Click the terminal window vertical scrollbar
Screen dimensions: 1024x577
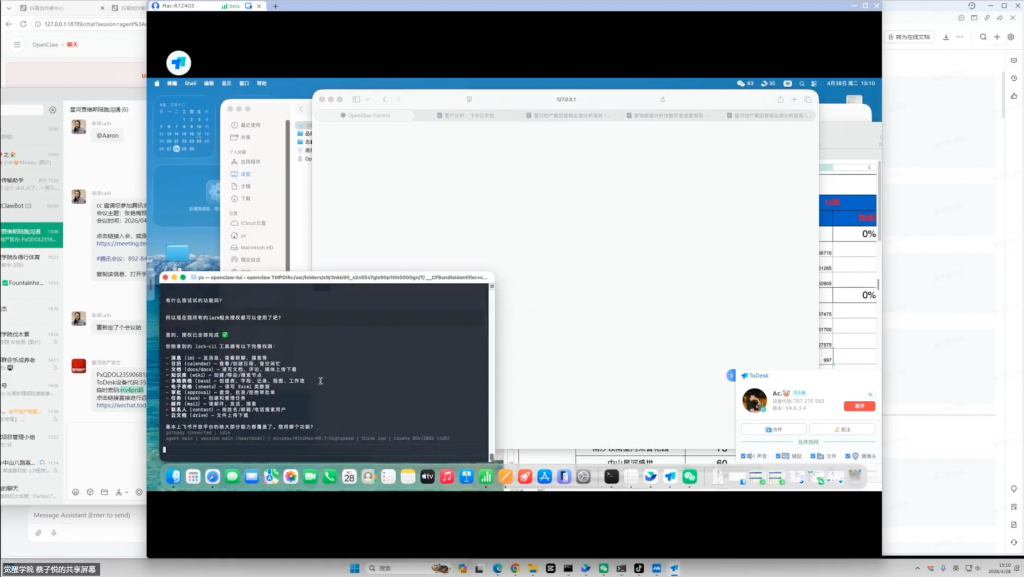[492, 372]
